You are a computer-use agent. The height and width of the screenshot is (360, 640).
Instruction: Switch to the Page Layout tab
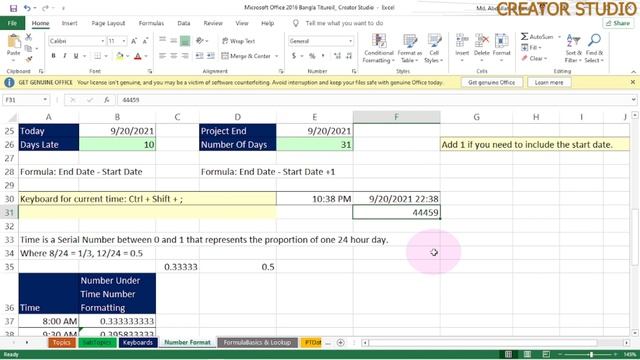tap(108, 23)
